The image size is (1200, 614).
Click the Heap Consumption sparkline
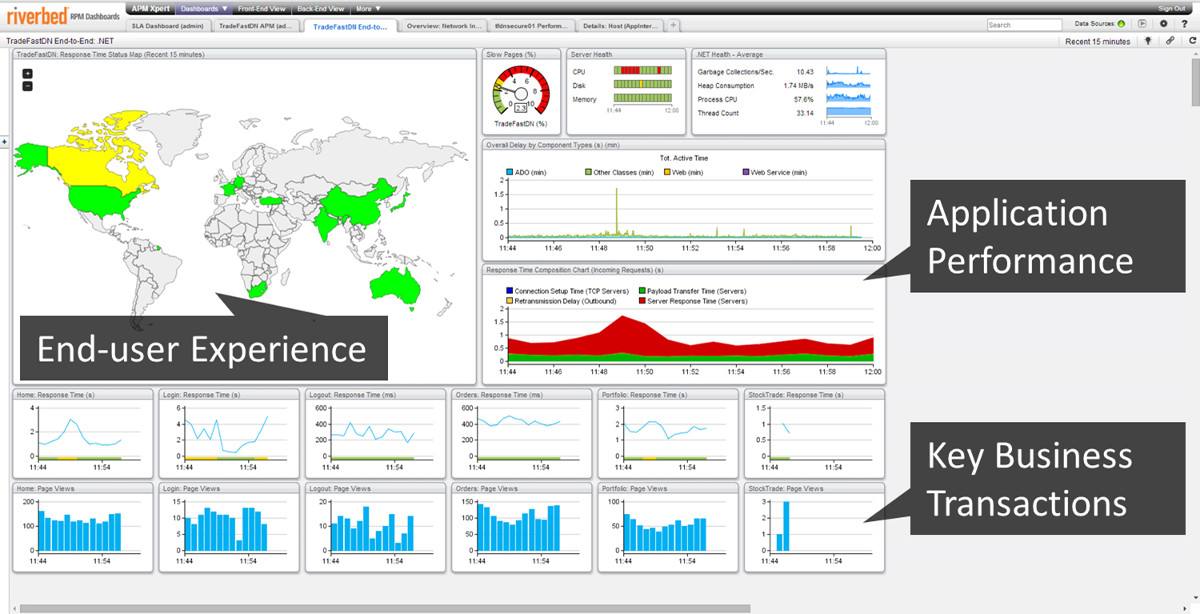[x=849, y=85]
